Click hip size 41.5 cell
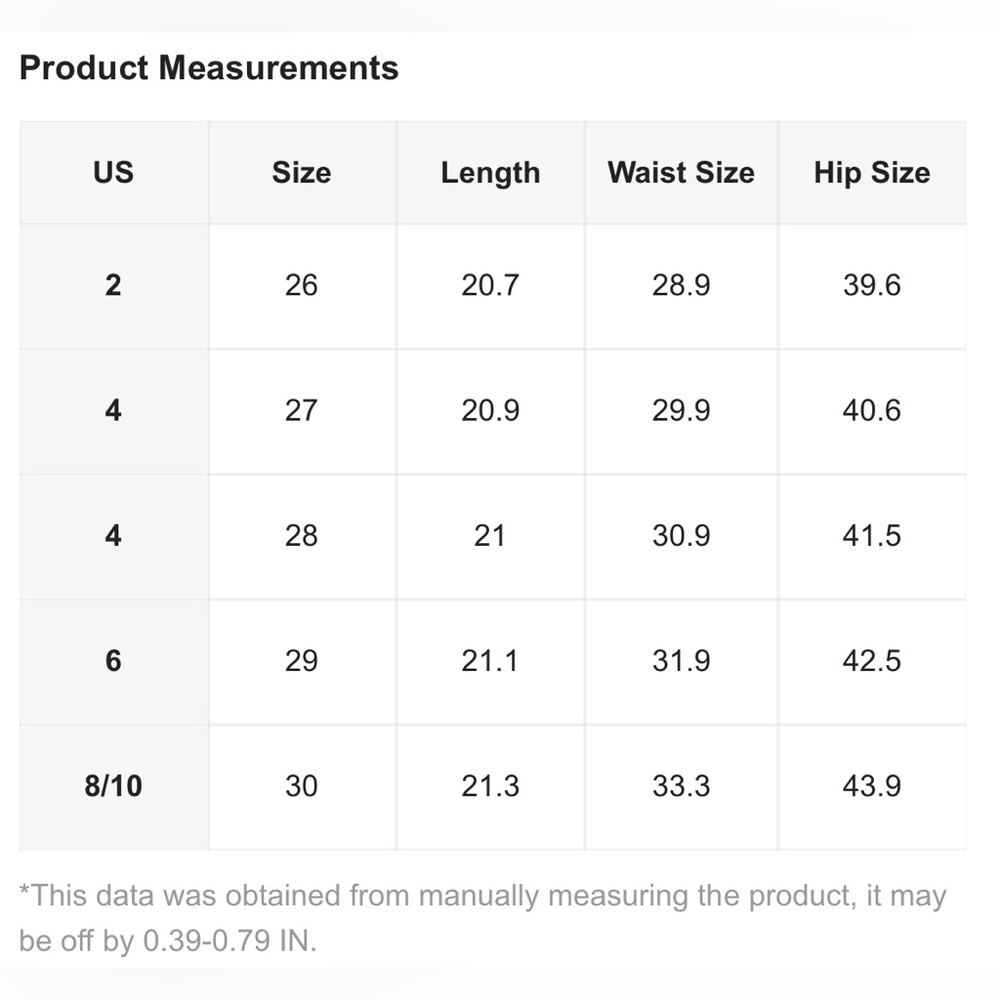1000x1000 pixels. click(x=872, y=536)
